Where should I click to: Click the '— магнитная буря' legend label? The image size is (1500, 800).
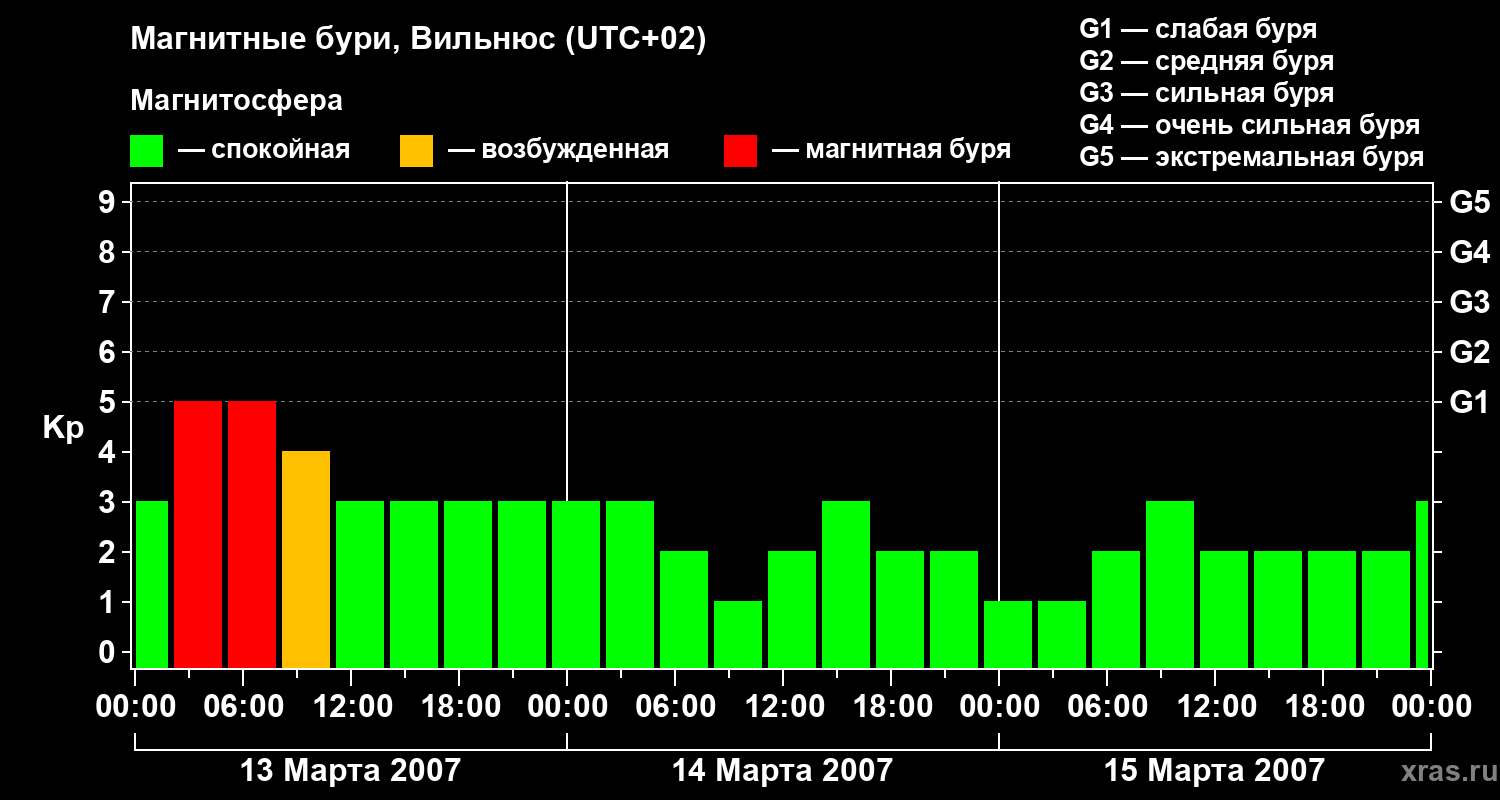pyautogui.click(x=891, y=150)
